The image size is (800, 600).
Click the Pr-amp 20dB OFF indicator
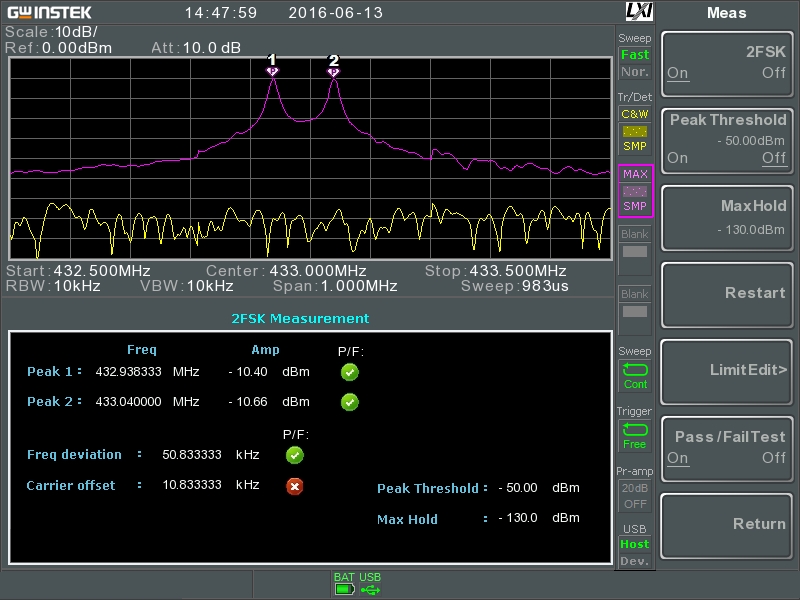pos(635,496)
